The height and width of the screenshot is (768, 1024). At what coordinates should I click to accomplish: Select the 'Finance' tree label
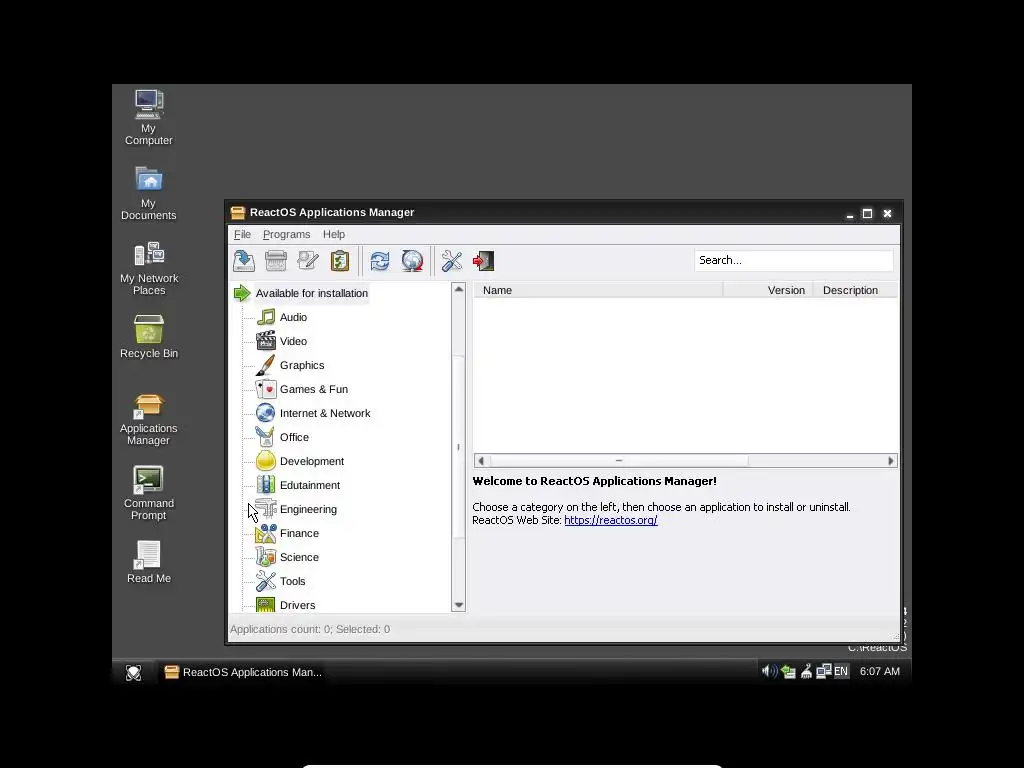point(299,533)
